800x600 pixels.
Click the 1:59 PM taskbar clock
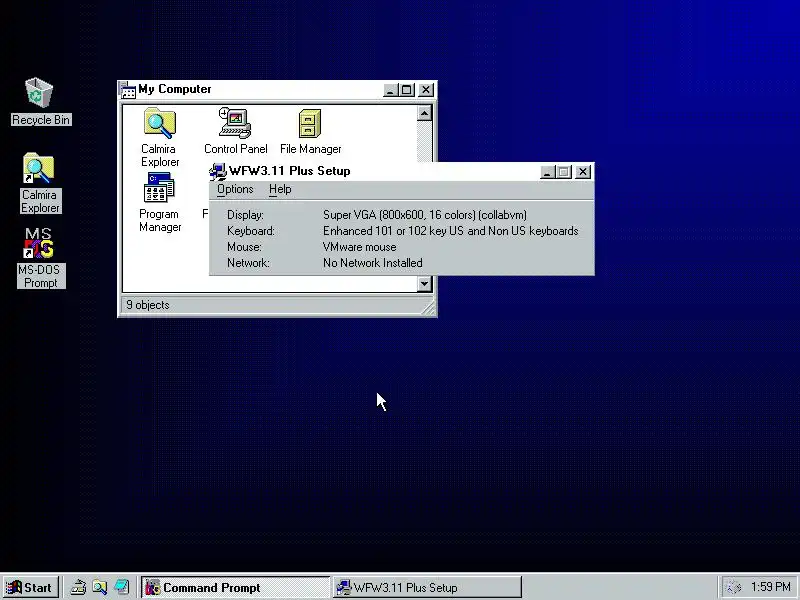(x=770, y=587)
